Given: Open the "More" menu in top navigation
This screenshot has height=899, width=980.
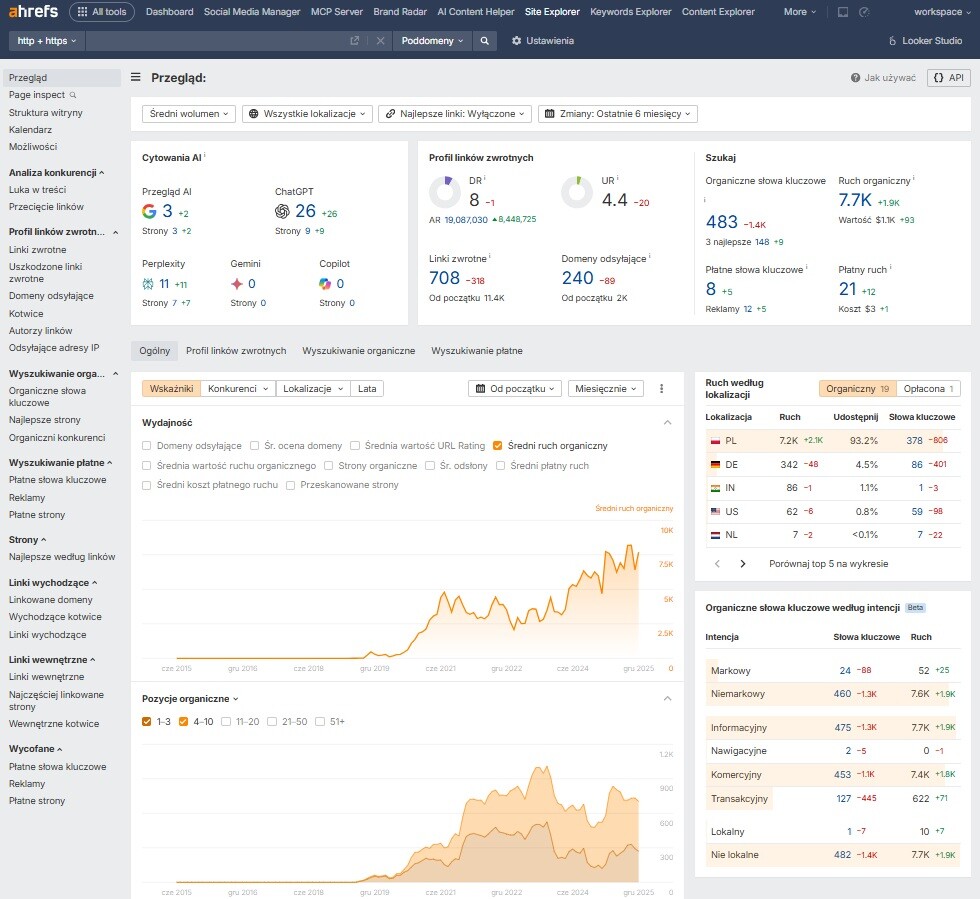Looking at the screenshot, I should point(798,12).
